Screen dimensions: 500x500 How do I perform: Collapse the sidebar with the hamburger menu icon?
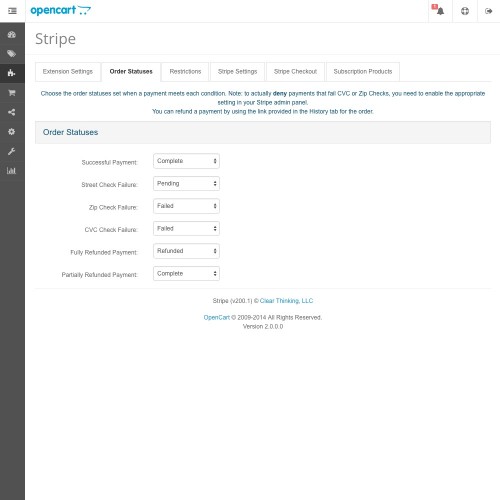point(12,11)
